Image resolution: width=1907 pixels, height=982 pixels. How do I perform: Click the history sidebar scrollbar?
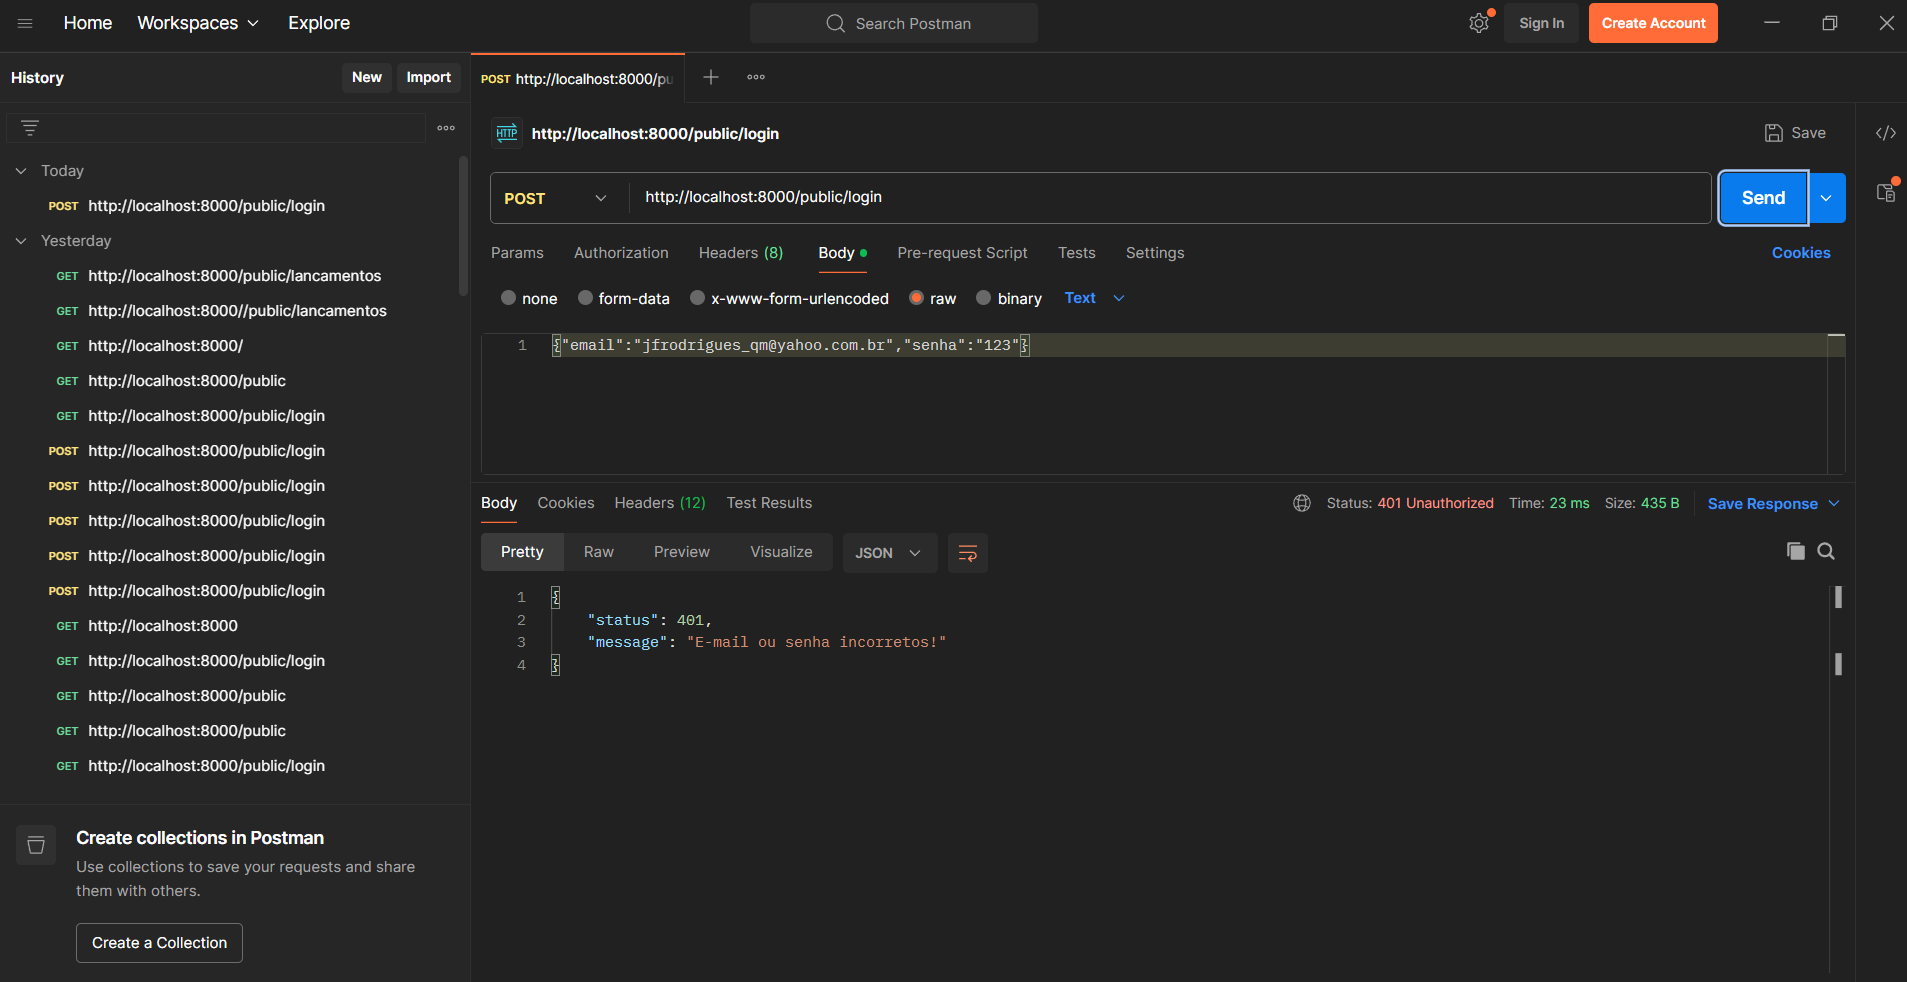[463, 226]
